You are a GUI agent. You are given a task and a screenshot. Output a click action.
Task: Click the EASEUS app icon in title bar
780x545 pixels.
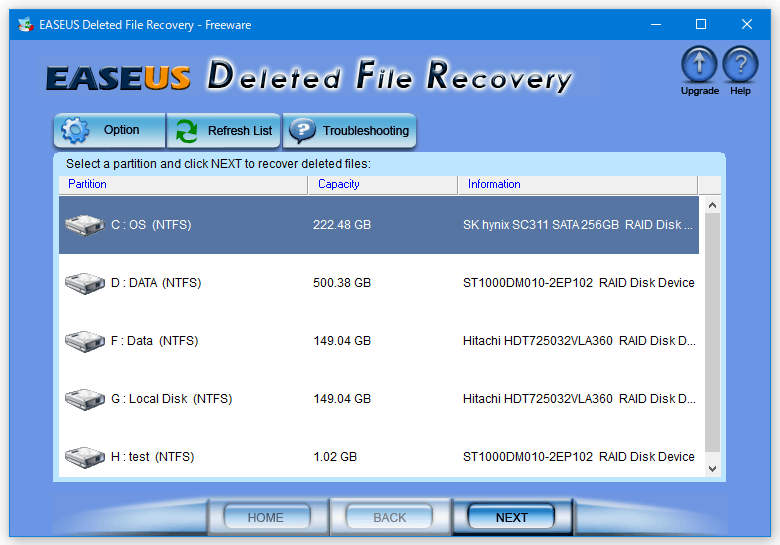[x=25, y=24]
